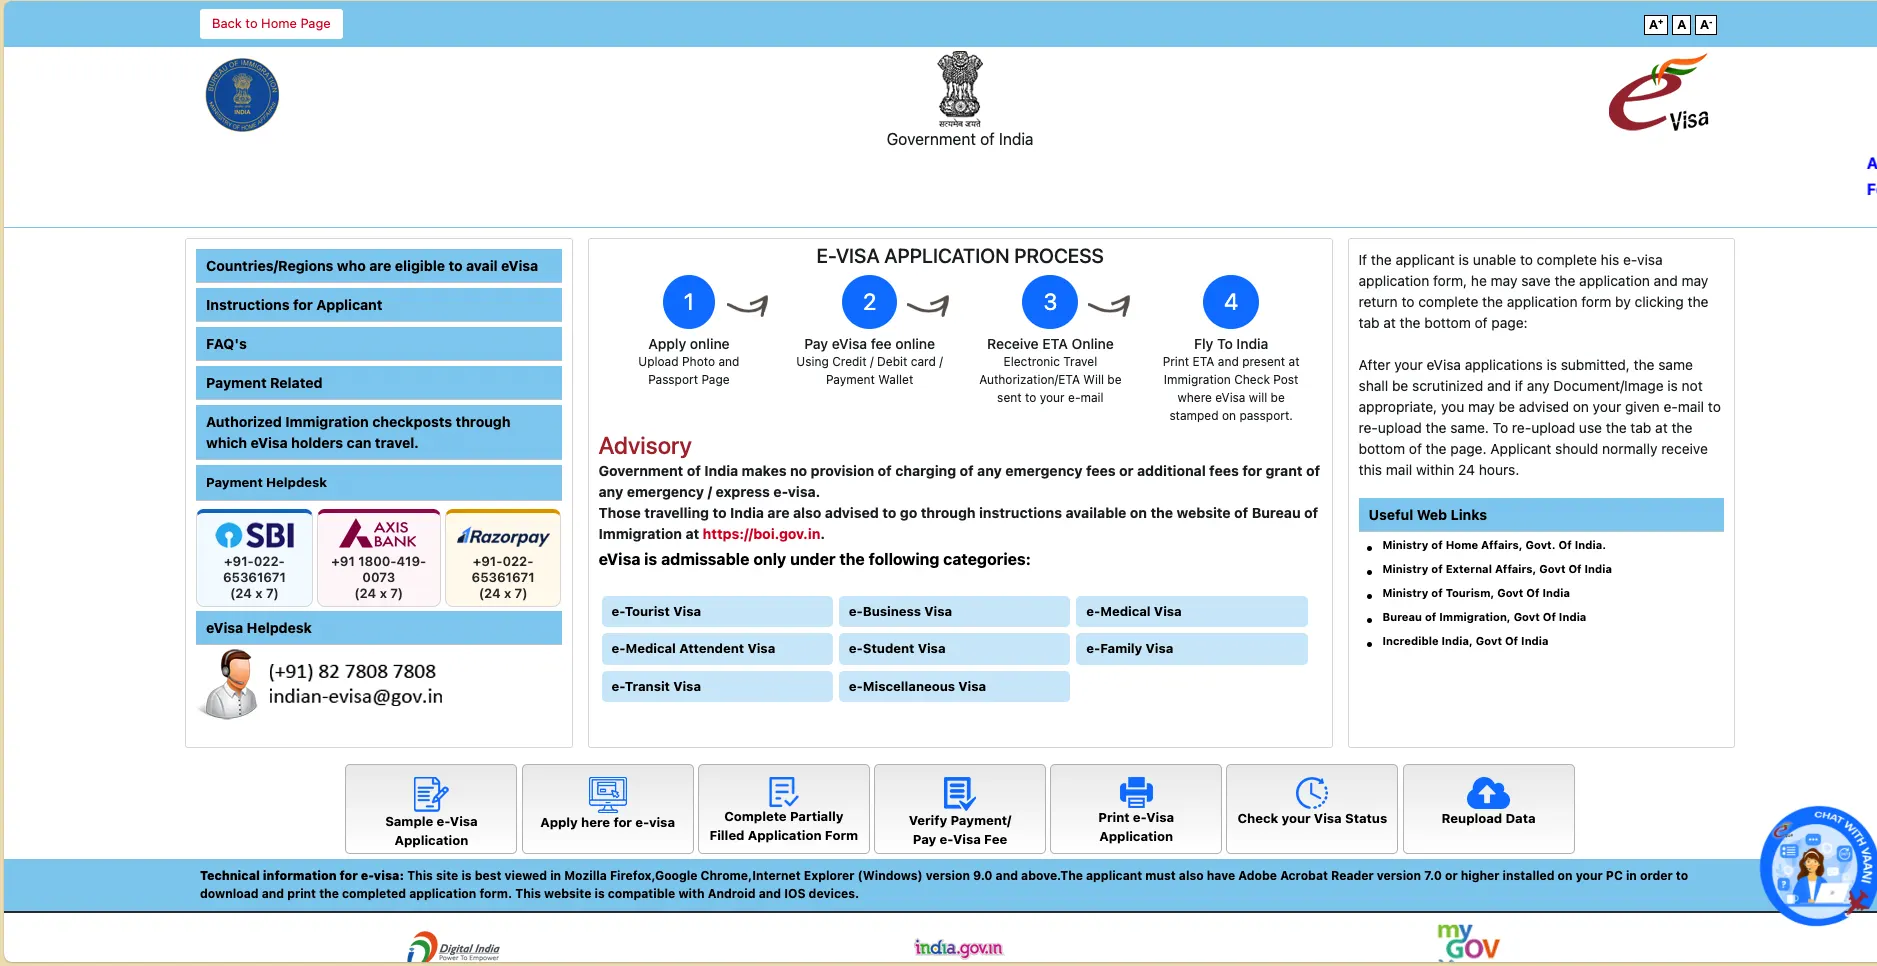Image resolution: width=1877 pixels, height=966 pixels.
Task: Click the Digital India logo
Action: [x=454, y=947]
